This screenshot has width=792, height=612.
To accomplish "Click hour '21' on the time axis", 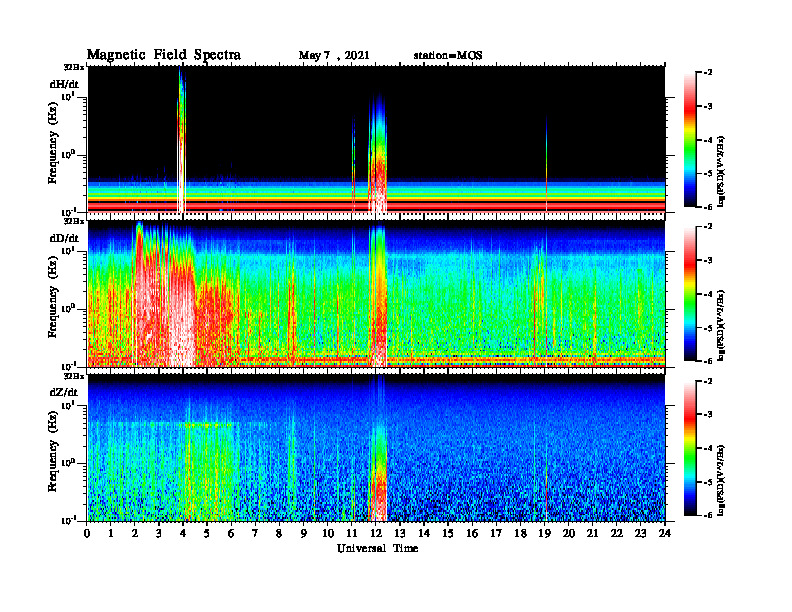I will tap(592, 533).
